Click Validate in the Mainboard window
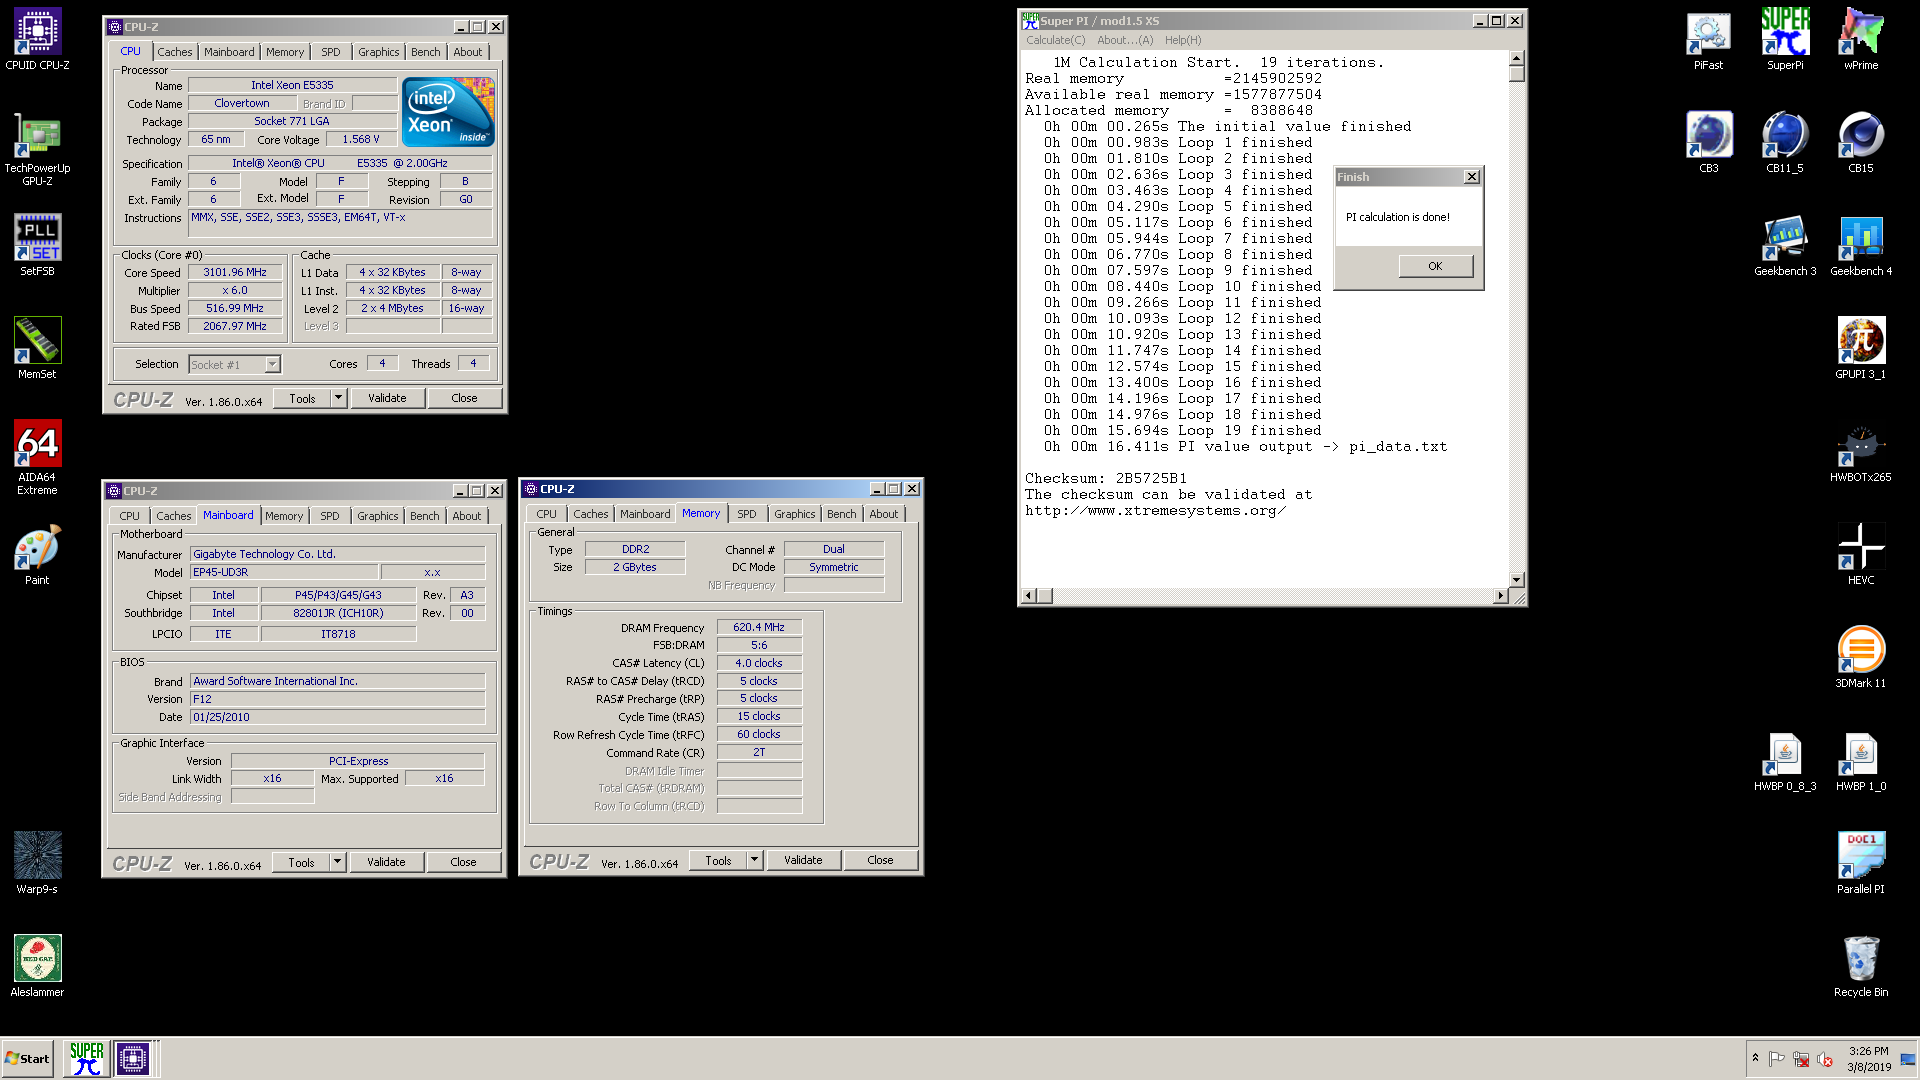Viewport: 1920px width, 1080px height. tap(386, 862)
